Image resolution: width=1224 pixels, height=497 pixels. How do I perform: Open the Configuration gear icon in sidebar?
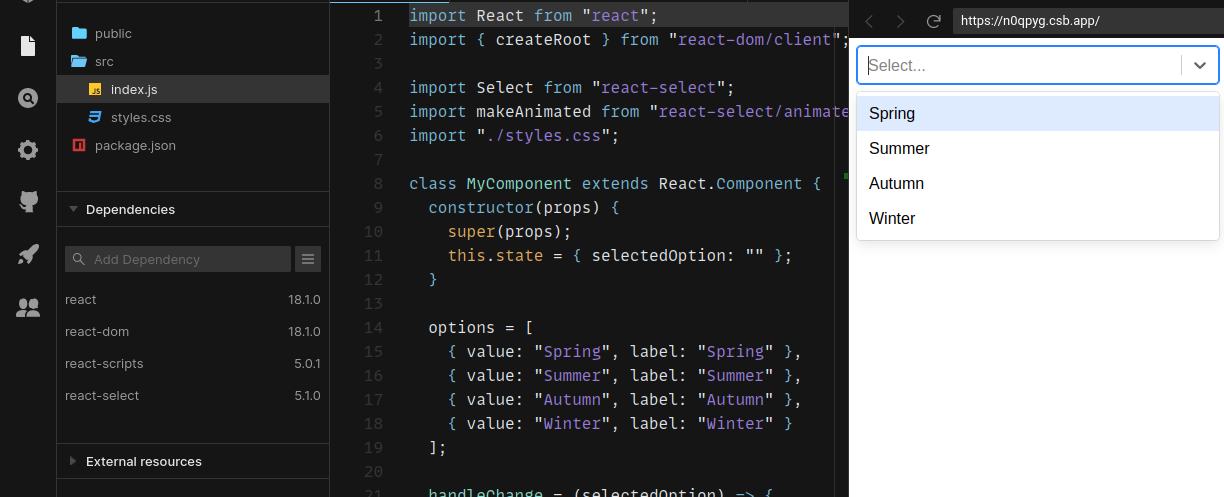point(28,150)
